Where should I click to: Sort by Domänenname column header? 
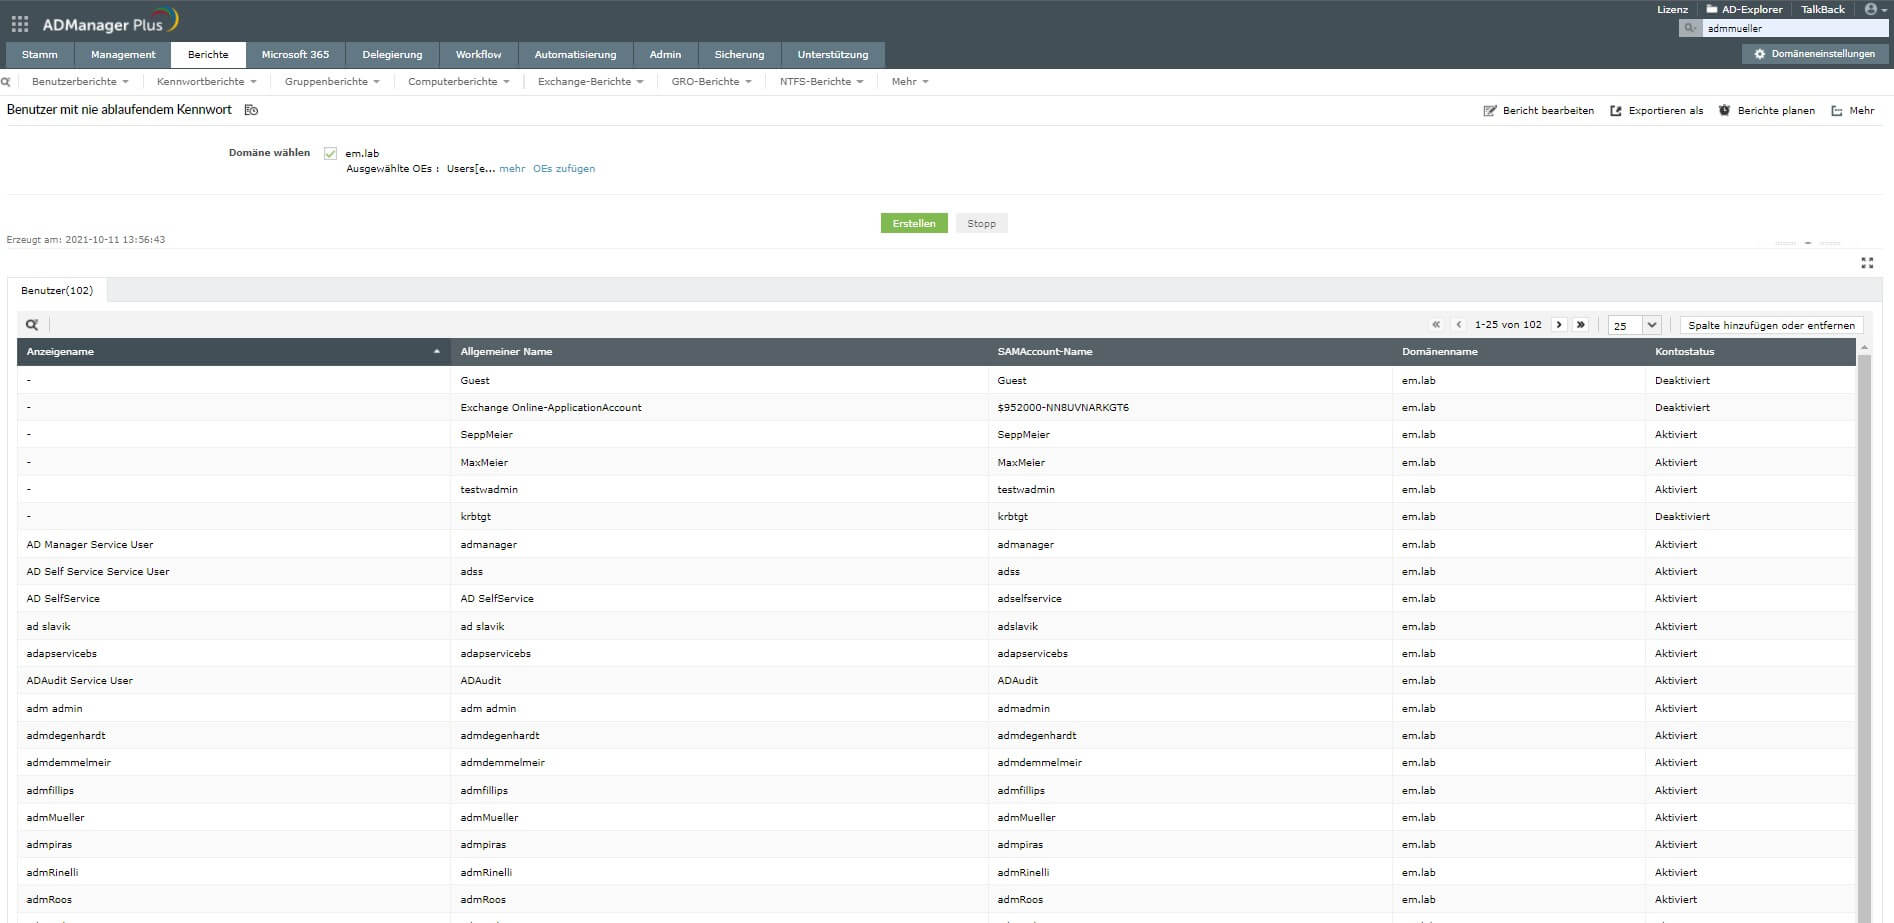click(x=1440, y=352)
